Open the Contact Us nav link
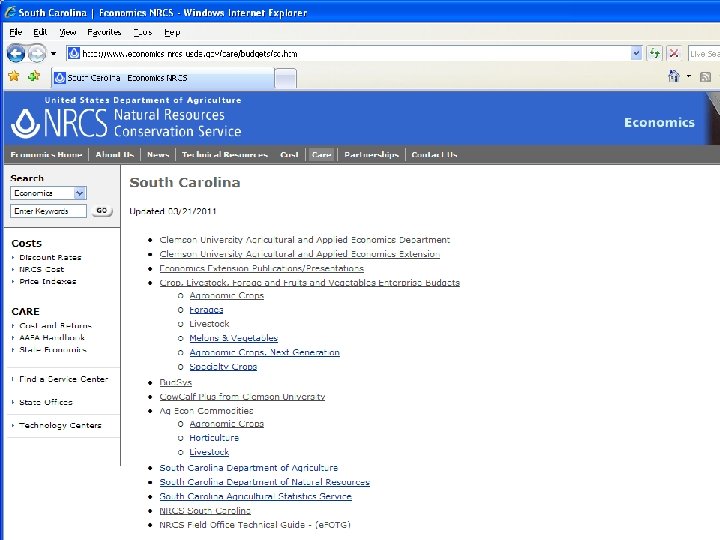720x540 pixels. 434,155
